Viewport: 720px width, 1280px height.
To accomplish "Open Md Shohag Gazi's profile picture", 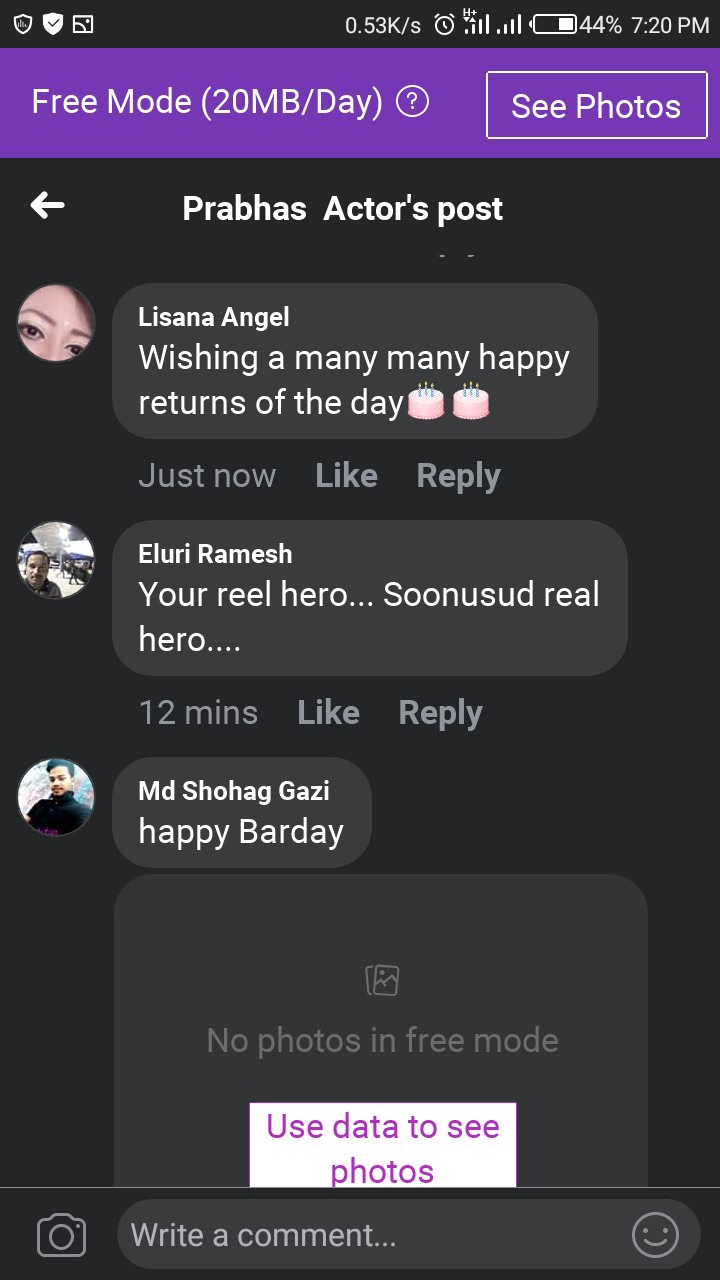I will tap(56, 797).
